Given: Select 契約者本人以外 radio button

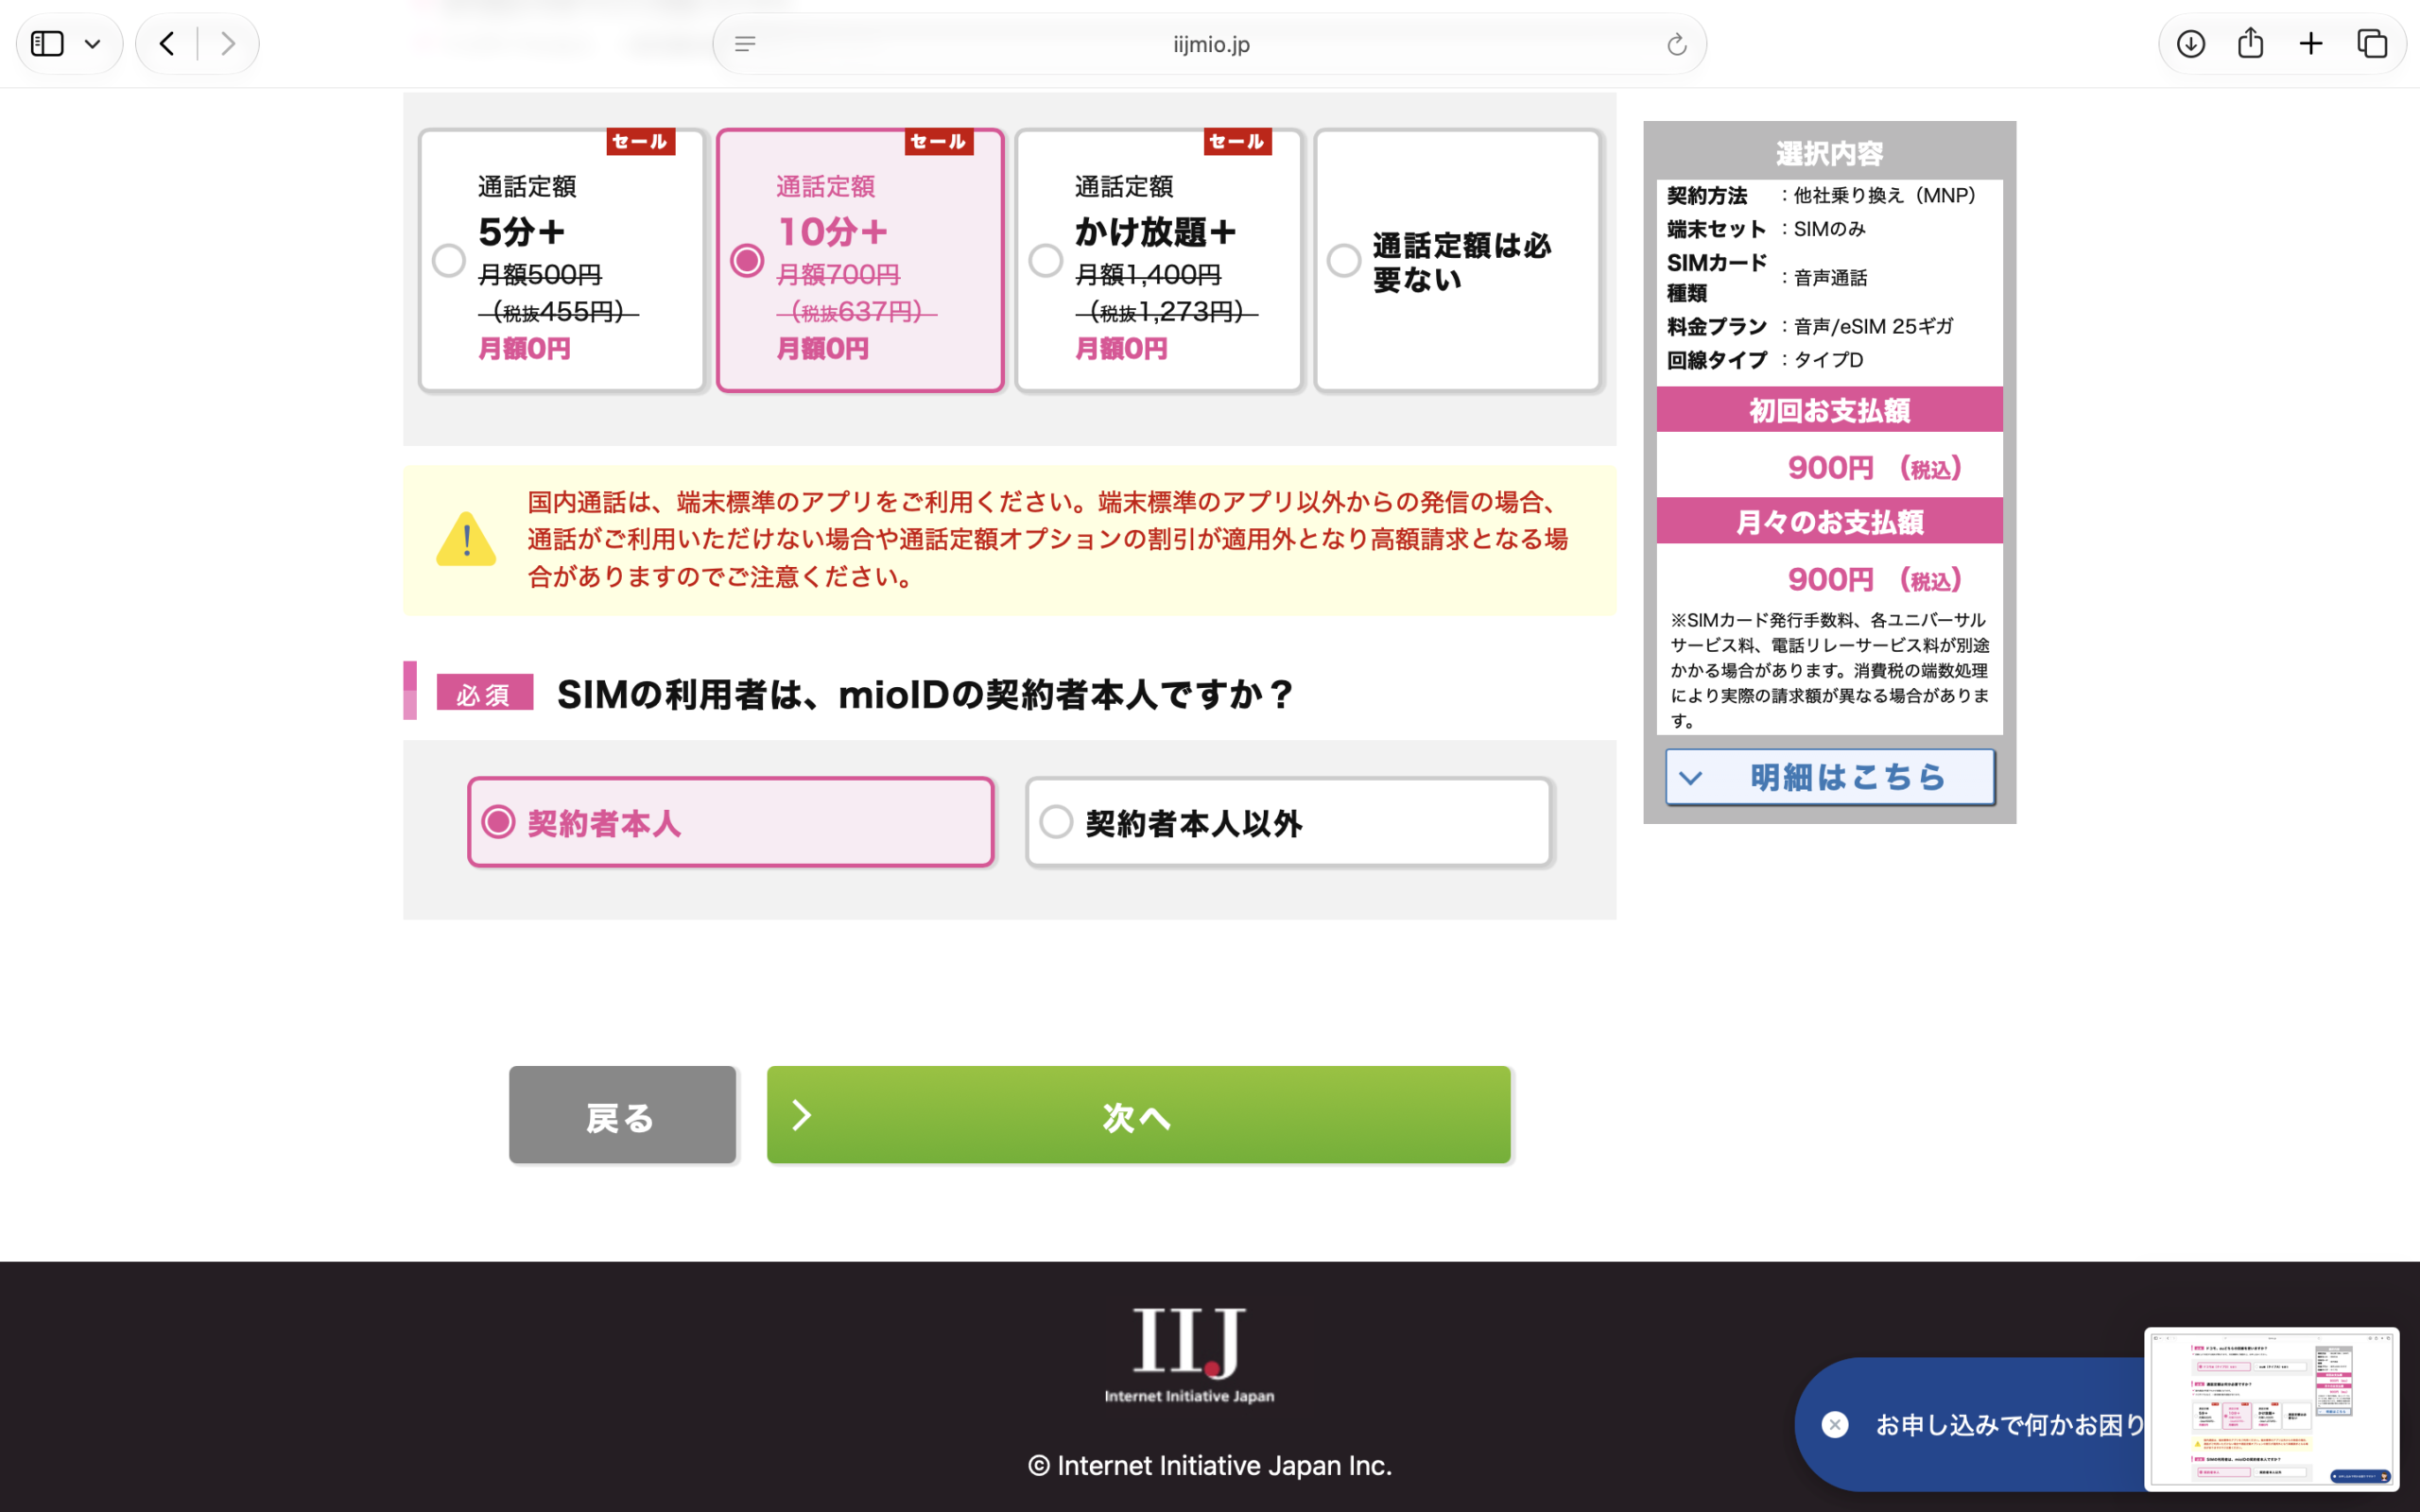Looking at the screenshot, I should pyautogui.click(x=1056, y=822).
